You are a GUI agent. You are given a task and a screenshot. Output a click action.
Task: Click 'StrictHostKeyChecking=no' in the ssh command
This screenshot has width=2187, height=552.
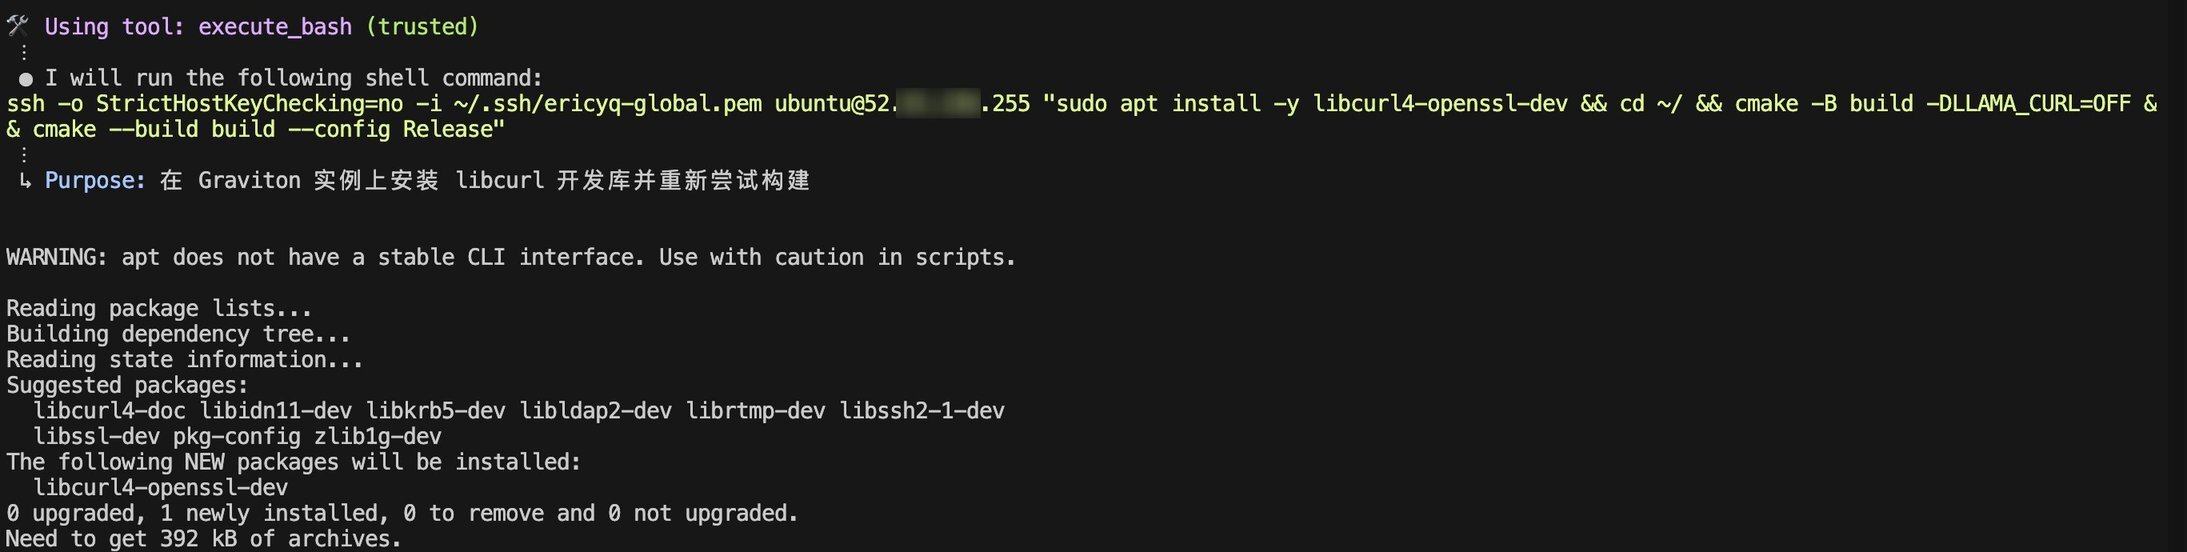click(249, 104)
